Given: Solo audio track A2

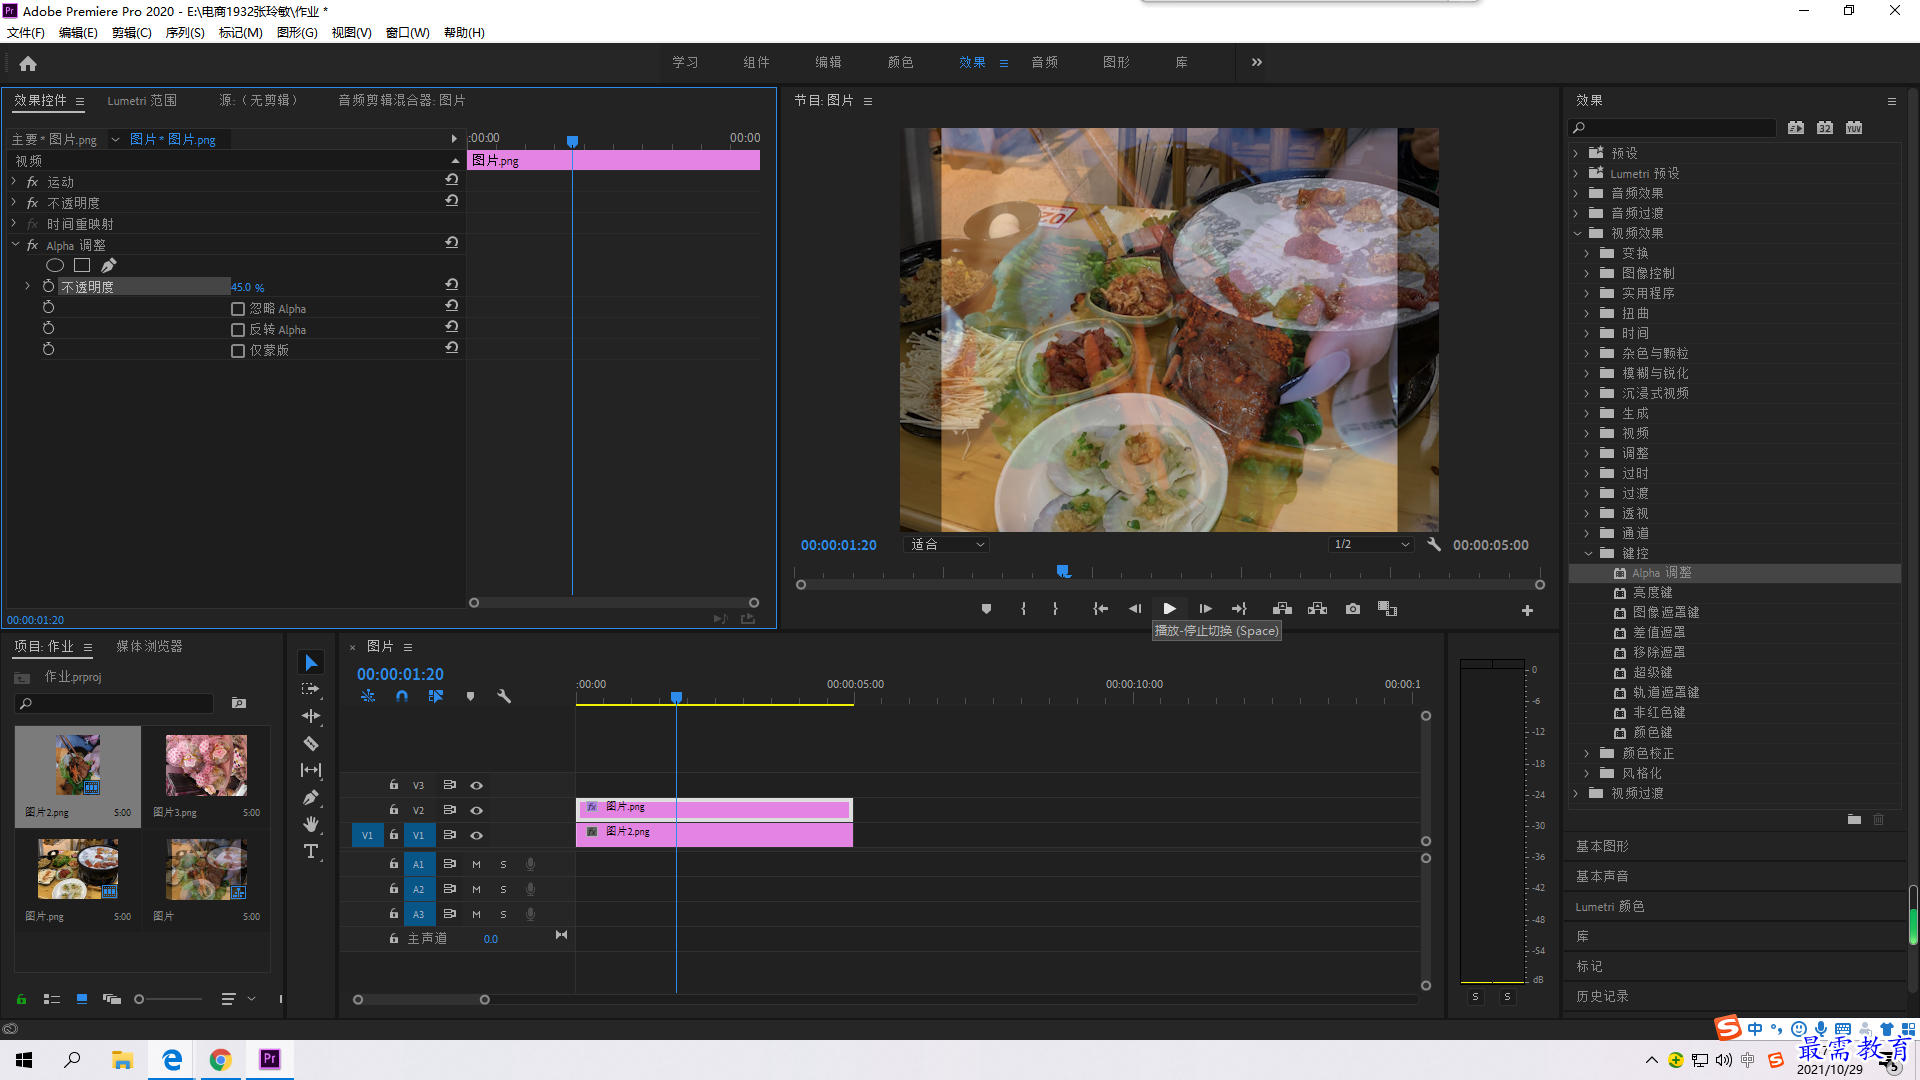Looking at the screenshot, I should [503, 889].
